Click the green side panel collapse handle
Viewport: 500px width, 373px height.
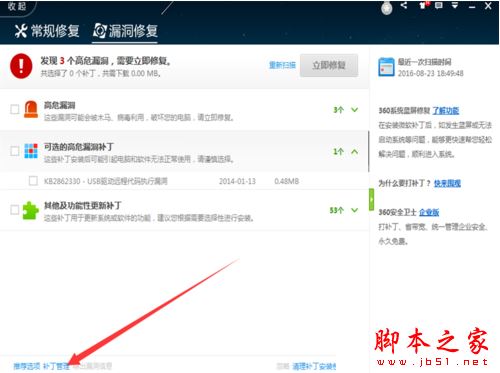coord(371,199)
